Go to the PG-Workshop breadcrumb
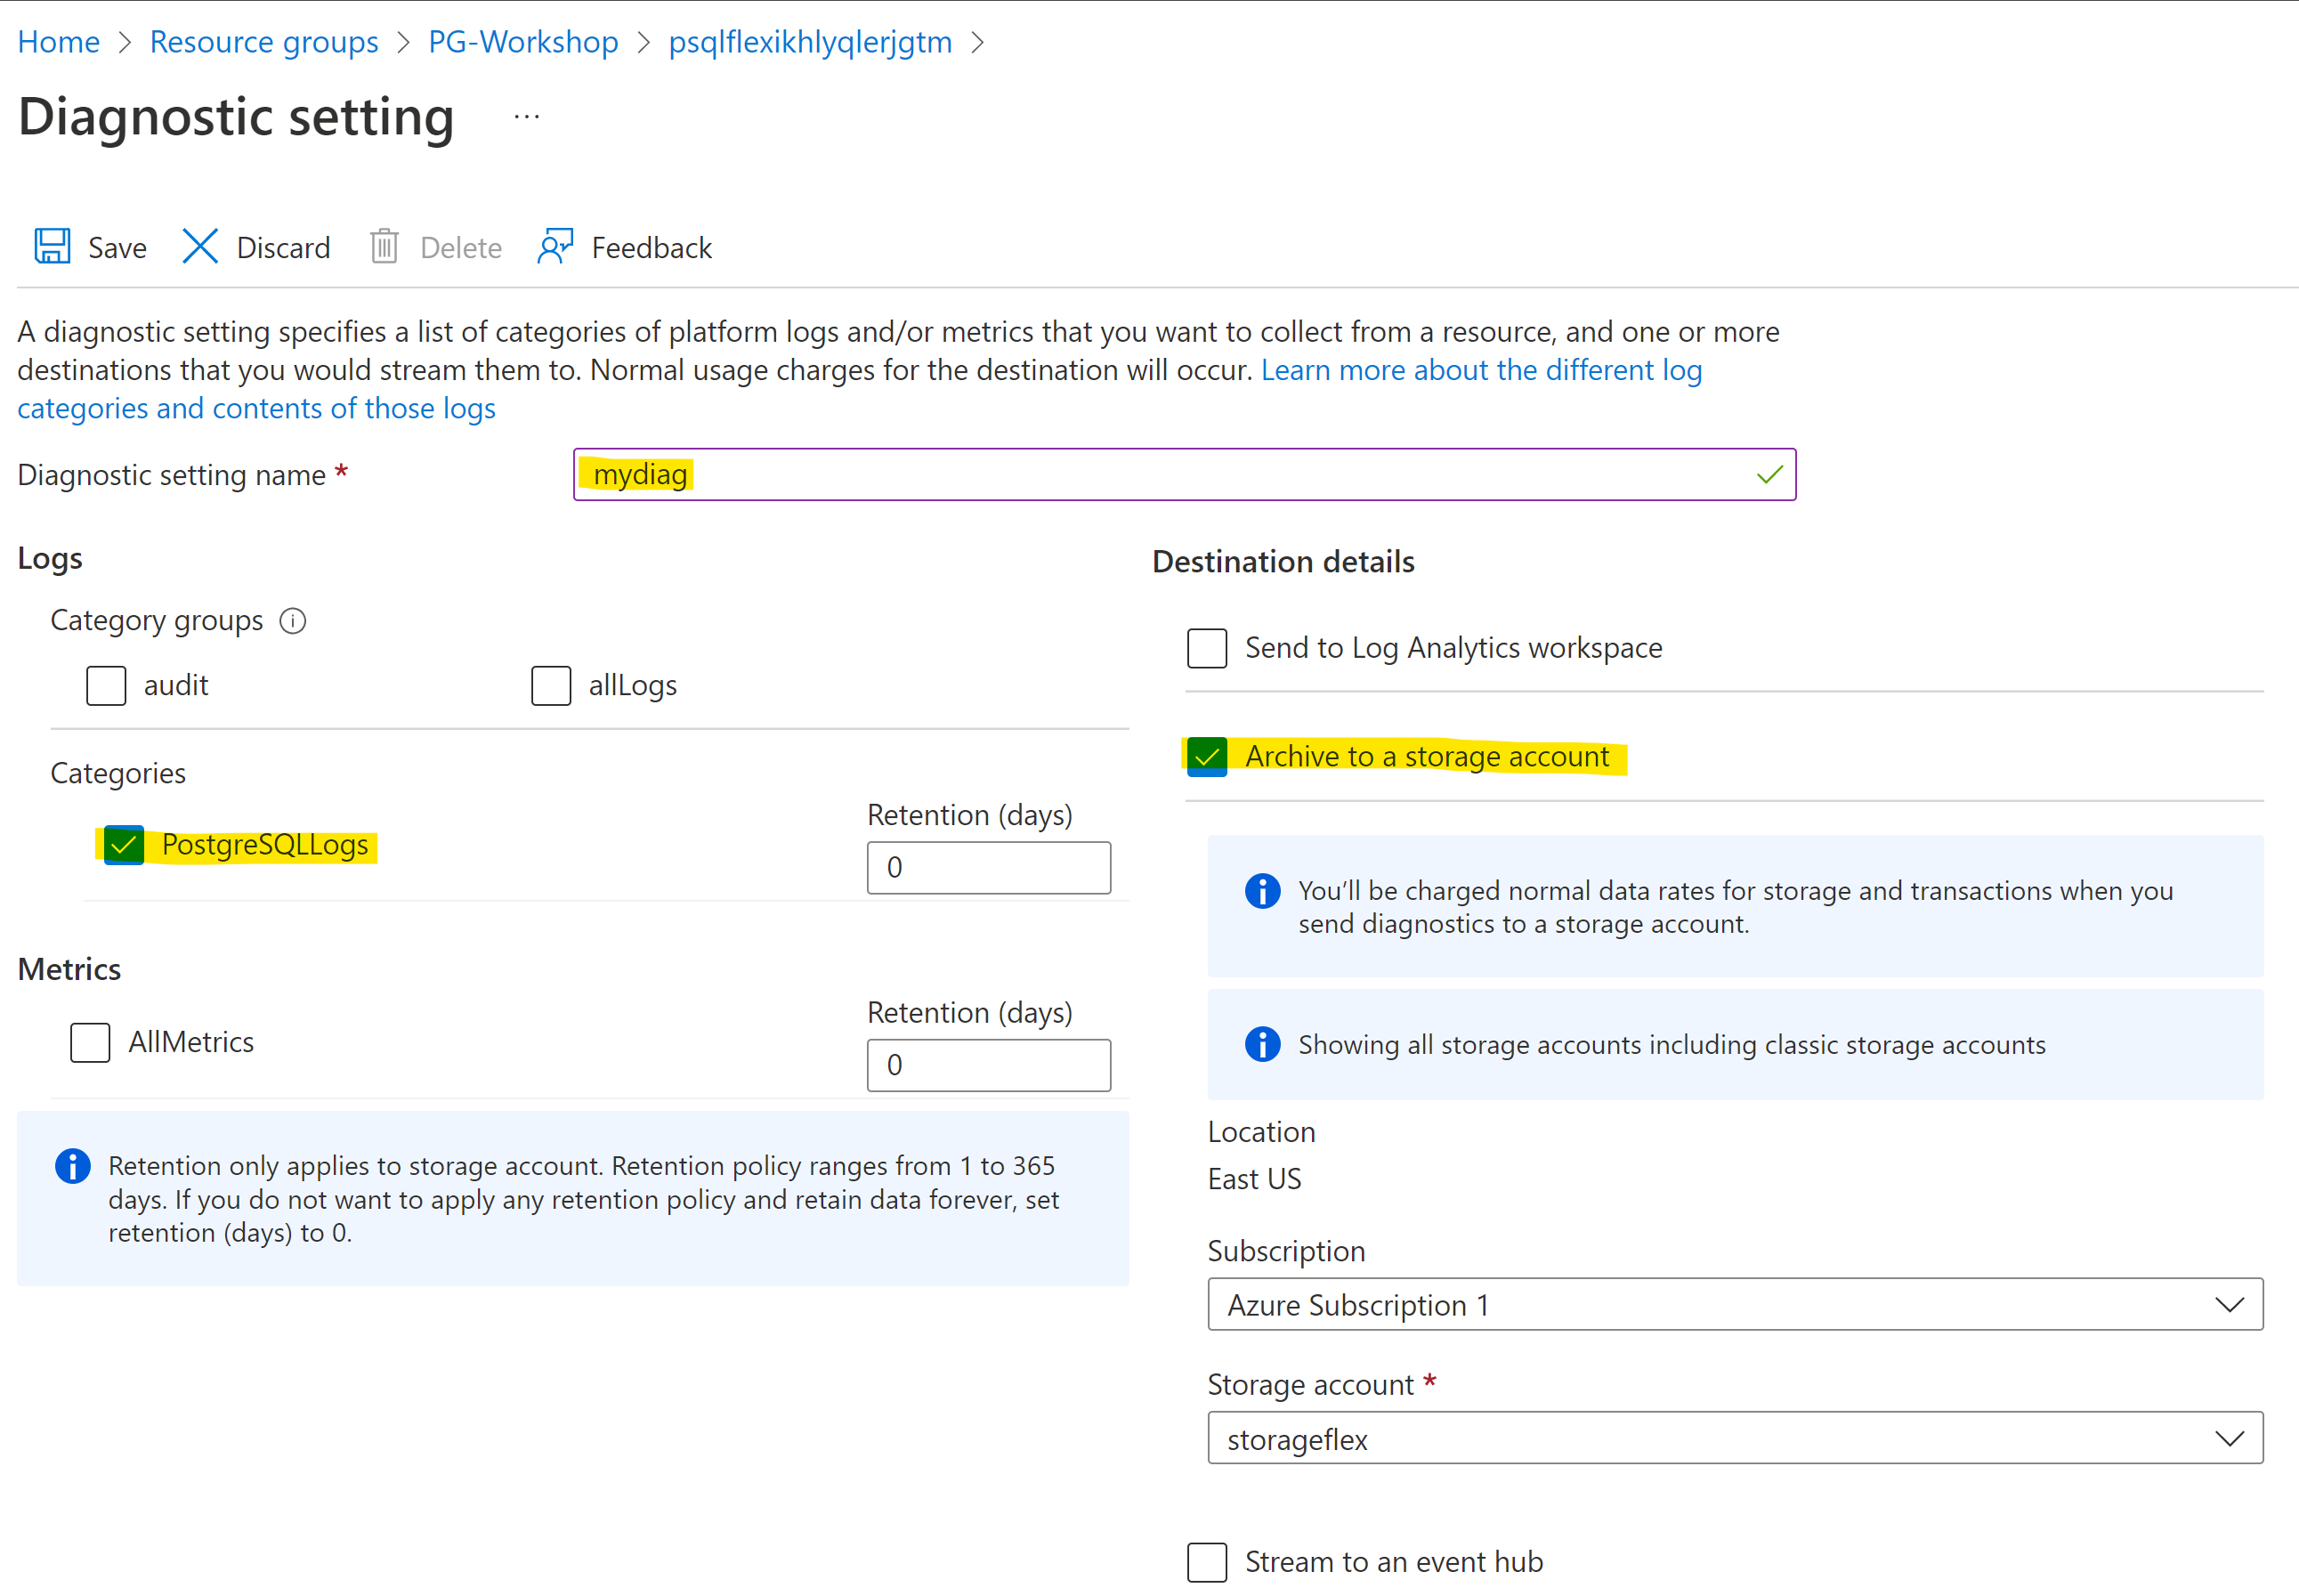Image resolution: width=2299 pixels, height=1596 pixels. point(523,42)
